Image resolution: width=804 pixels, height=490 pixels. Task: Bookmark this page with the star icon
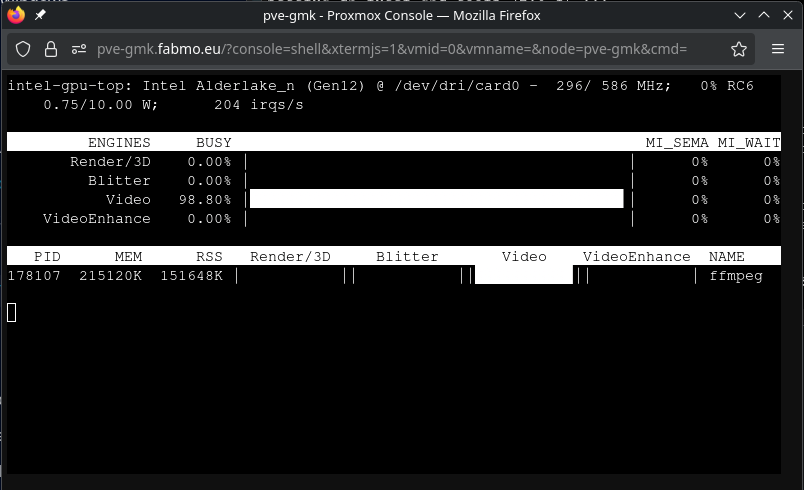pyautogui.click(x=739, y=49)
